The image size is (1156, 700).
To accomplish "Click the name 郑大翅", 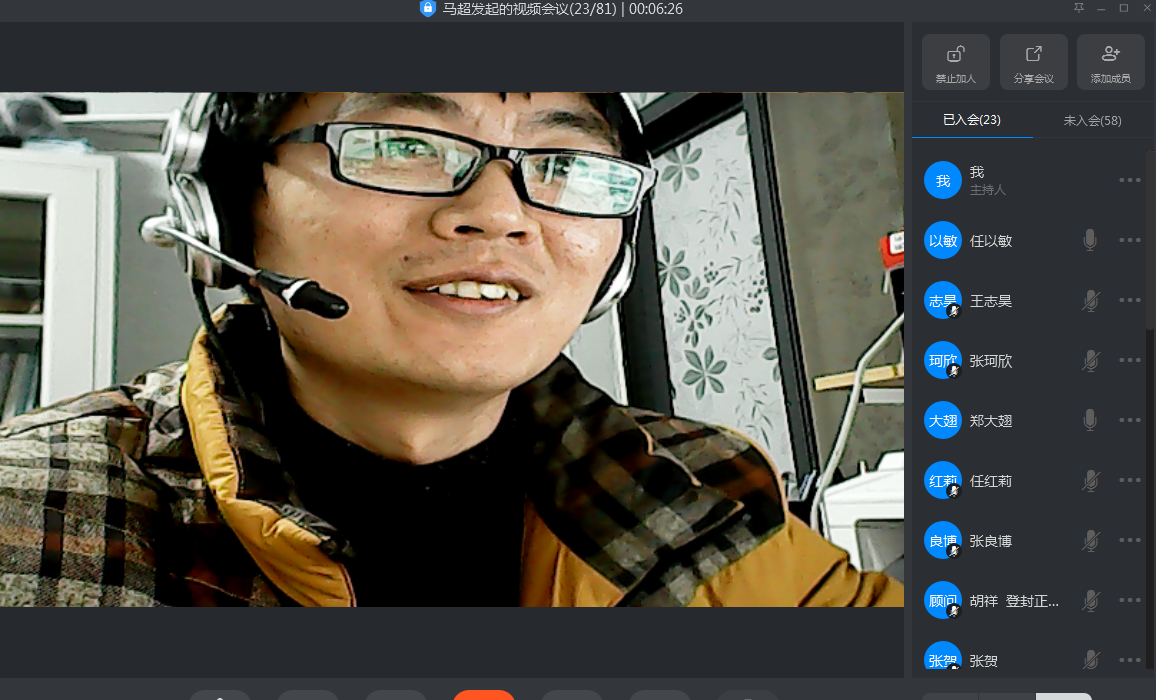I will pyautogui.click(x=991, y=420).
